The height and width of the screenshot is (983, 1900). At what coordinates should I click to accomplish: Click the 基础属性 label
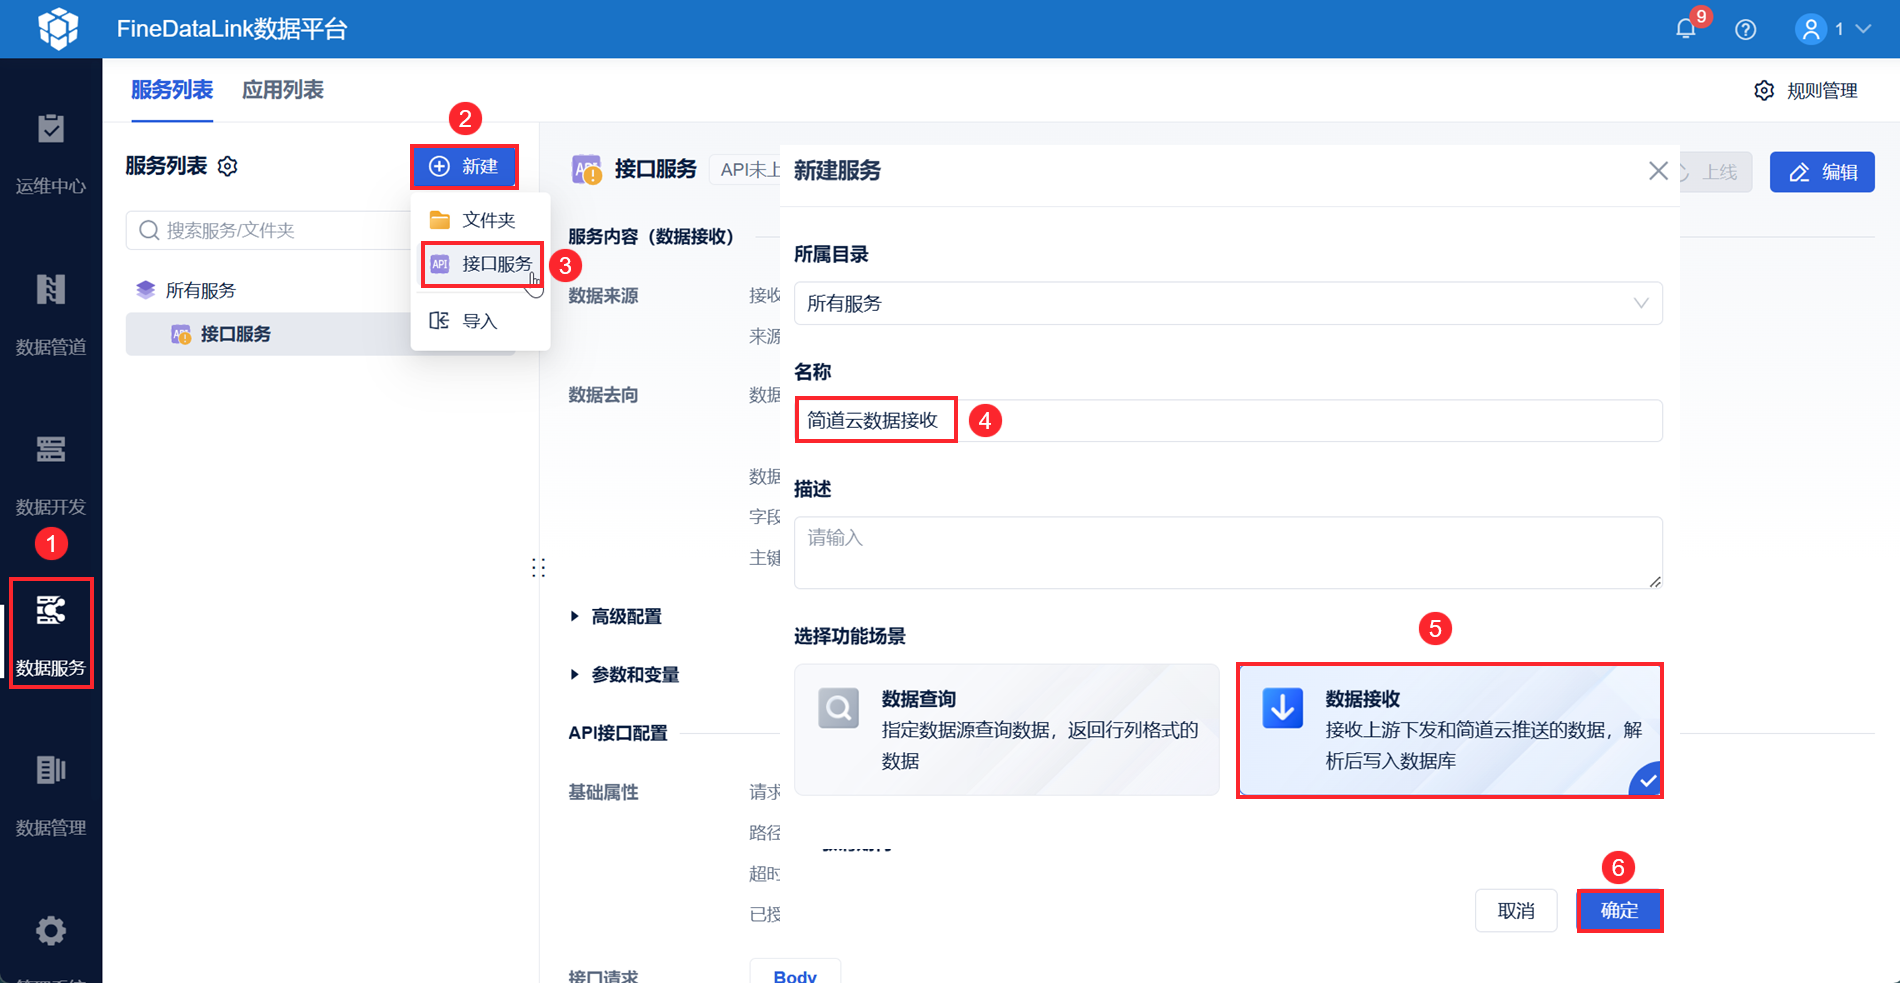coord(603,792)
